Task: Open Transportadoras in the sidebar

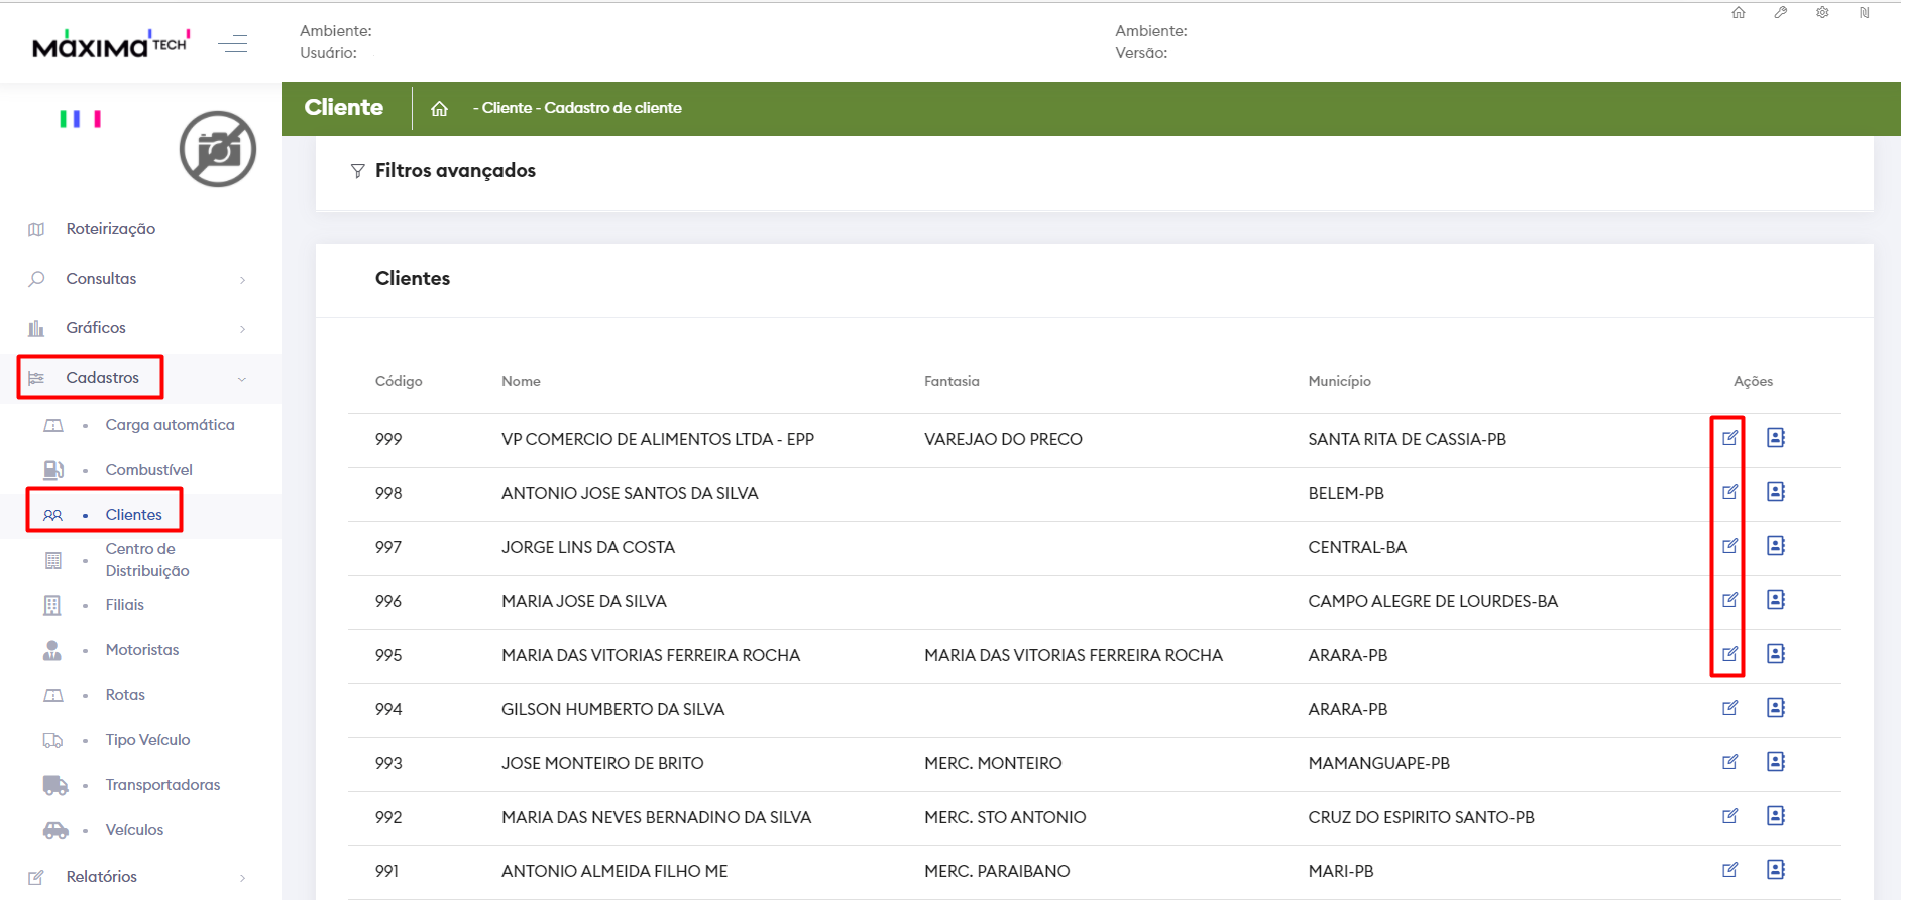Action: [x=162, y=785]
